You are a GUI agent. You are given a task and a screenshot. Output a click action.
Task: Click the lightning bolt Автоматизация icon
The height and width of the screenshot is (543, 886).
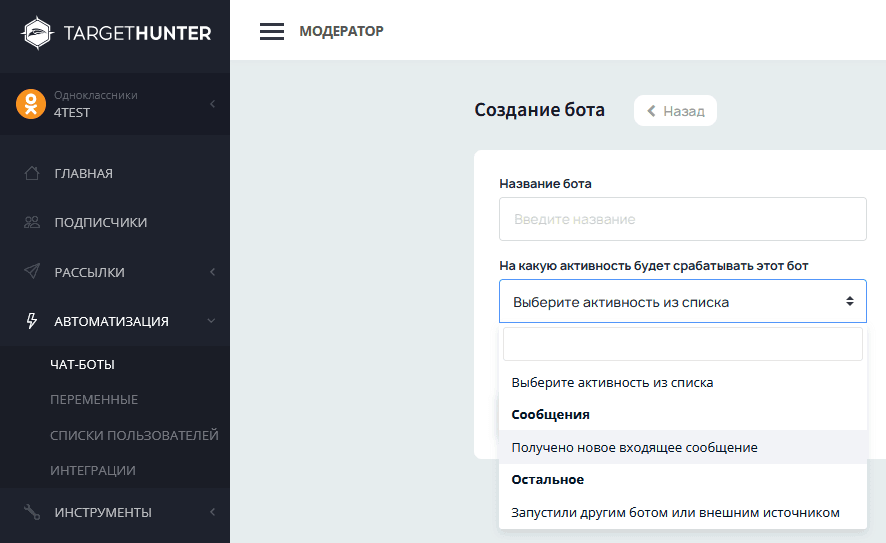click(32, 321)
